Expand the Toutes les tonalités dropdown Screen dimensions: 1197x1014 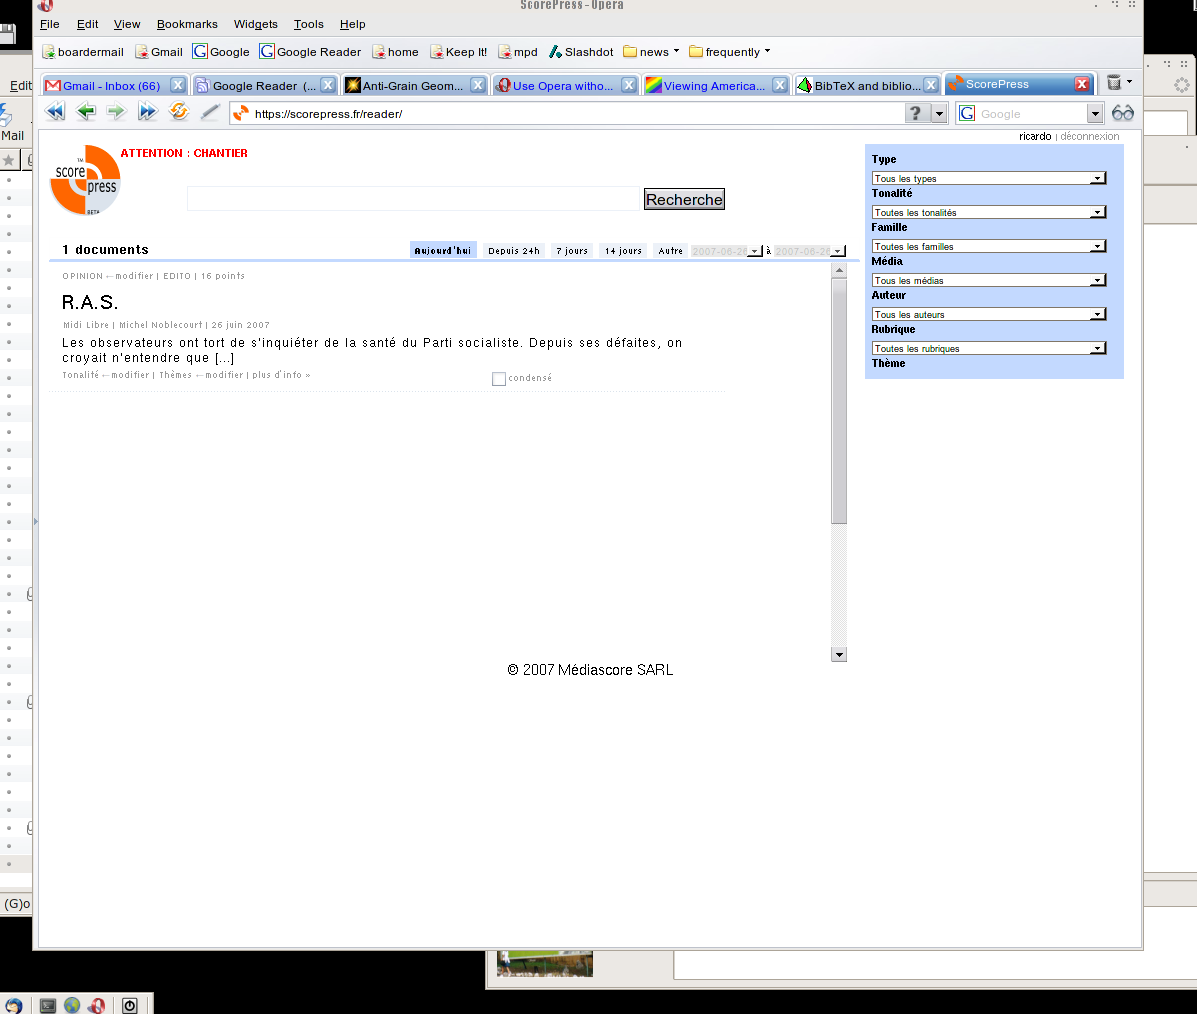[x=988, y=212]
